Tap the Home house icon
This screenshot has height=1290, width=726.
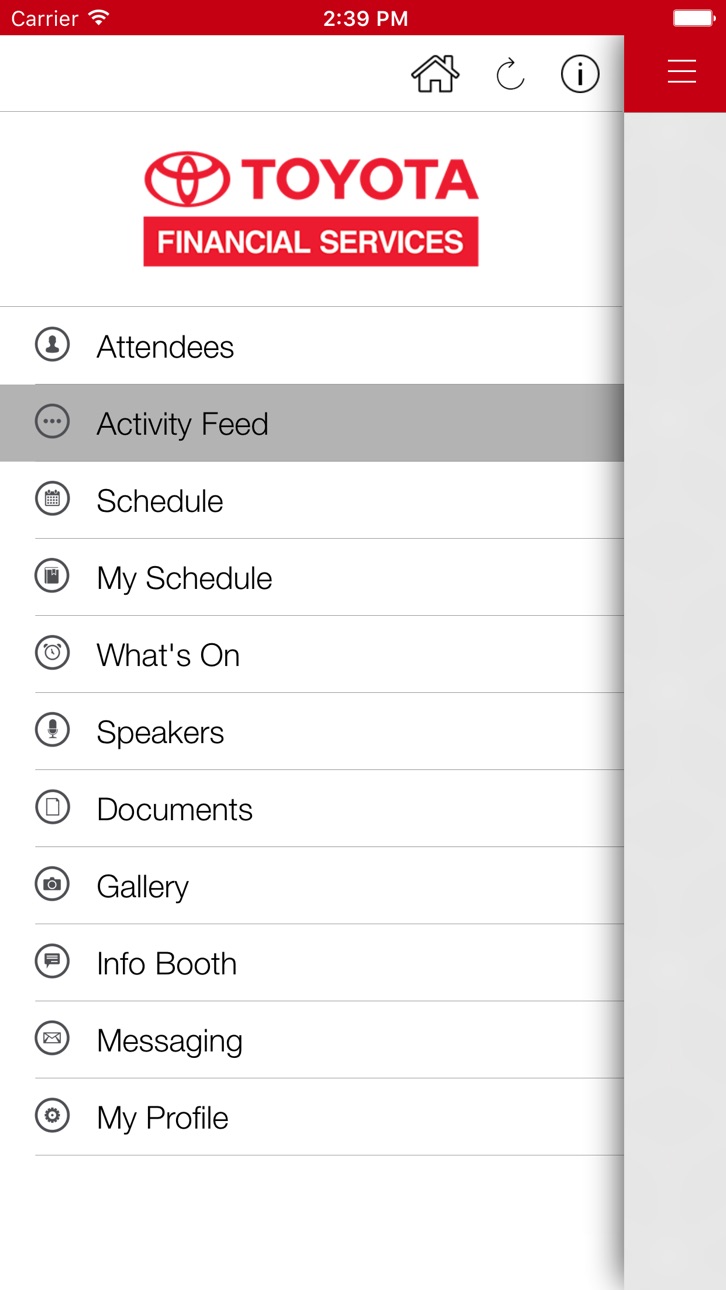click(435, 74)
